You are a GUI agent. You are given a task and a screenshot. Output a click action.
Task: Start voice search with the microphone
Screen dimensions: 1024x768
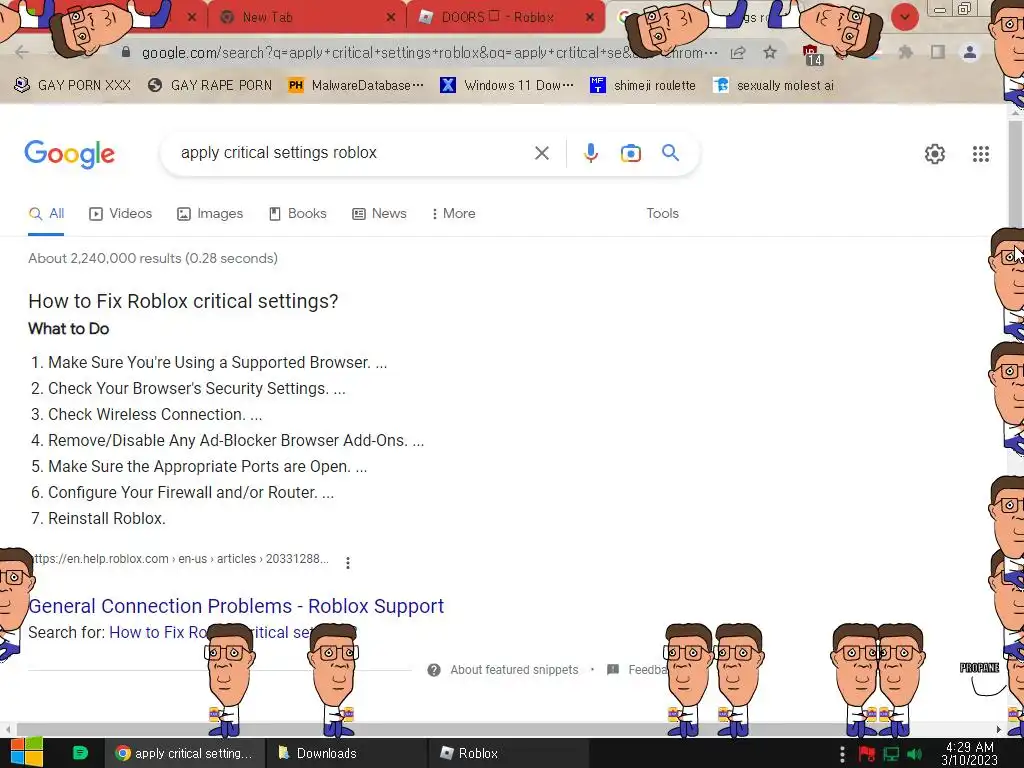click(590, 153)
